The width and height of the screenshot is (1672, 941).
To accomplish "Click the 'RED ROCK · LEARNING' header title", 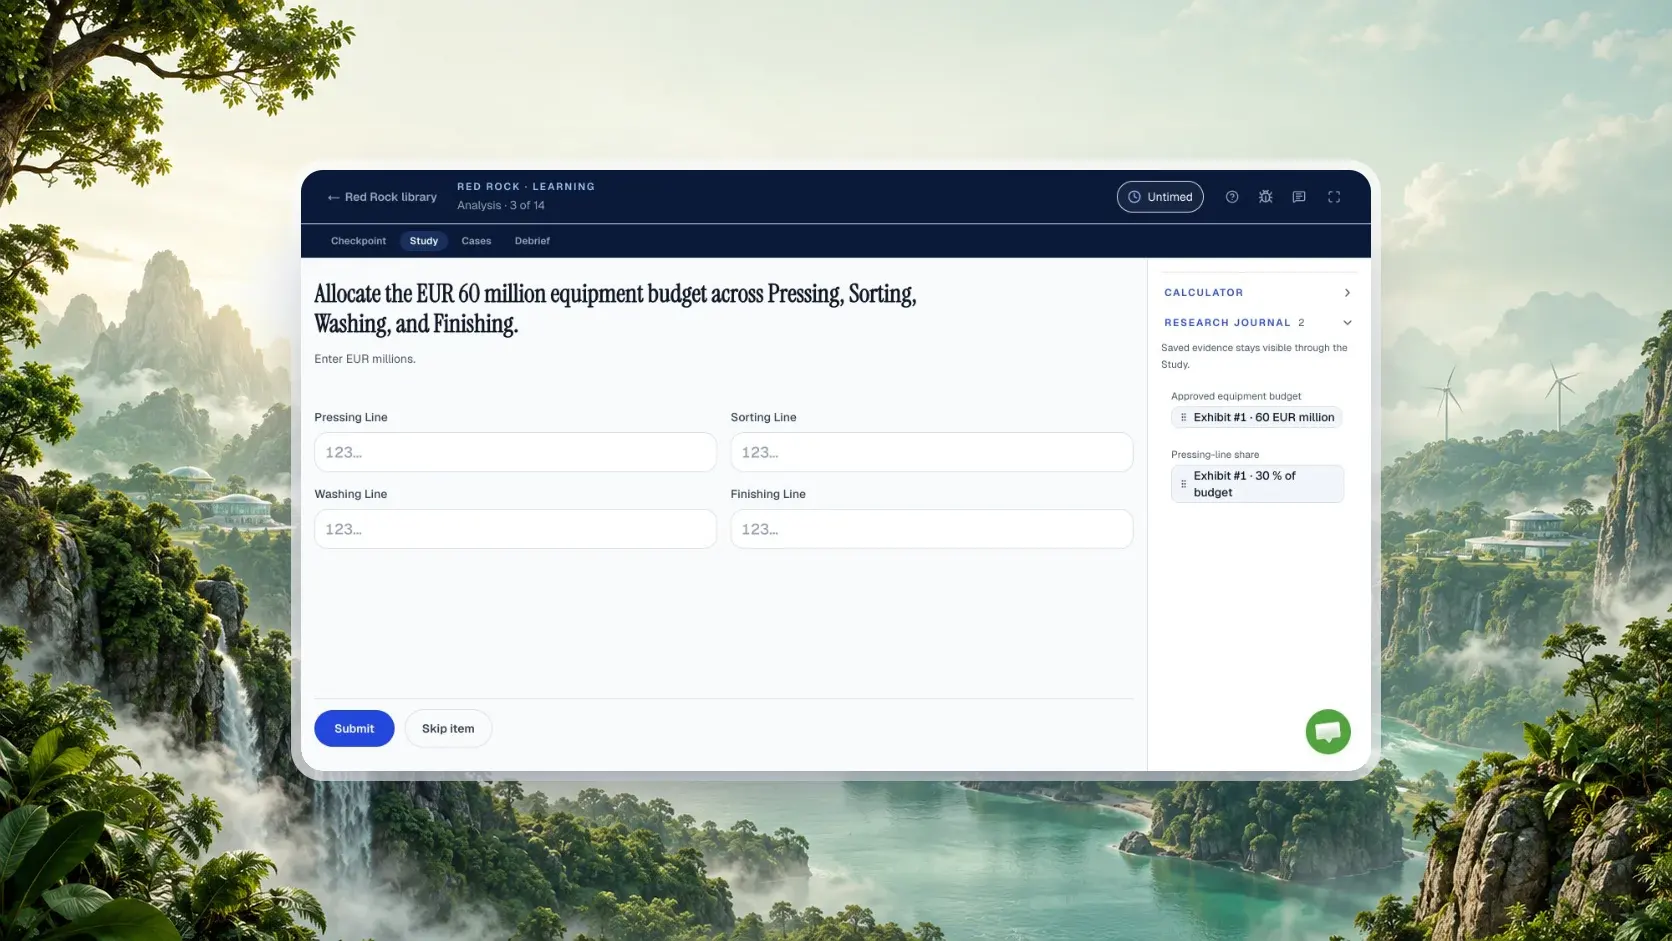I will tap(526, 187).
